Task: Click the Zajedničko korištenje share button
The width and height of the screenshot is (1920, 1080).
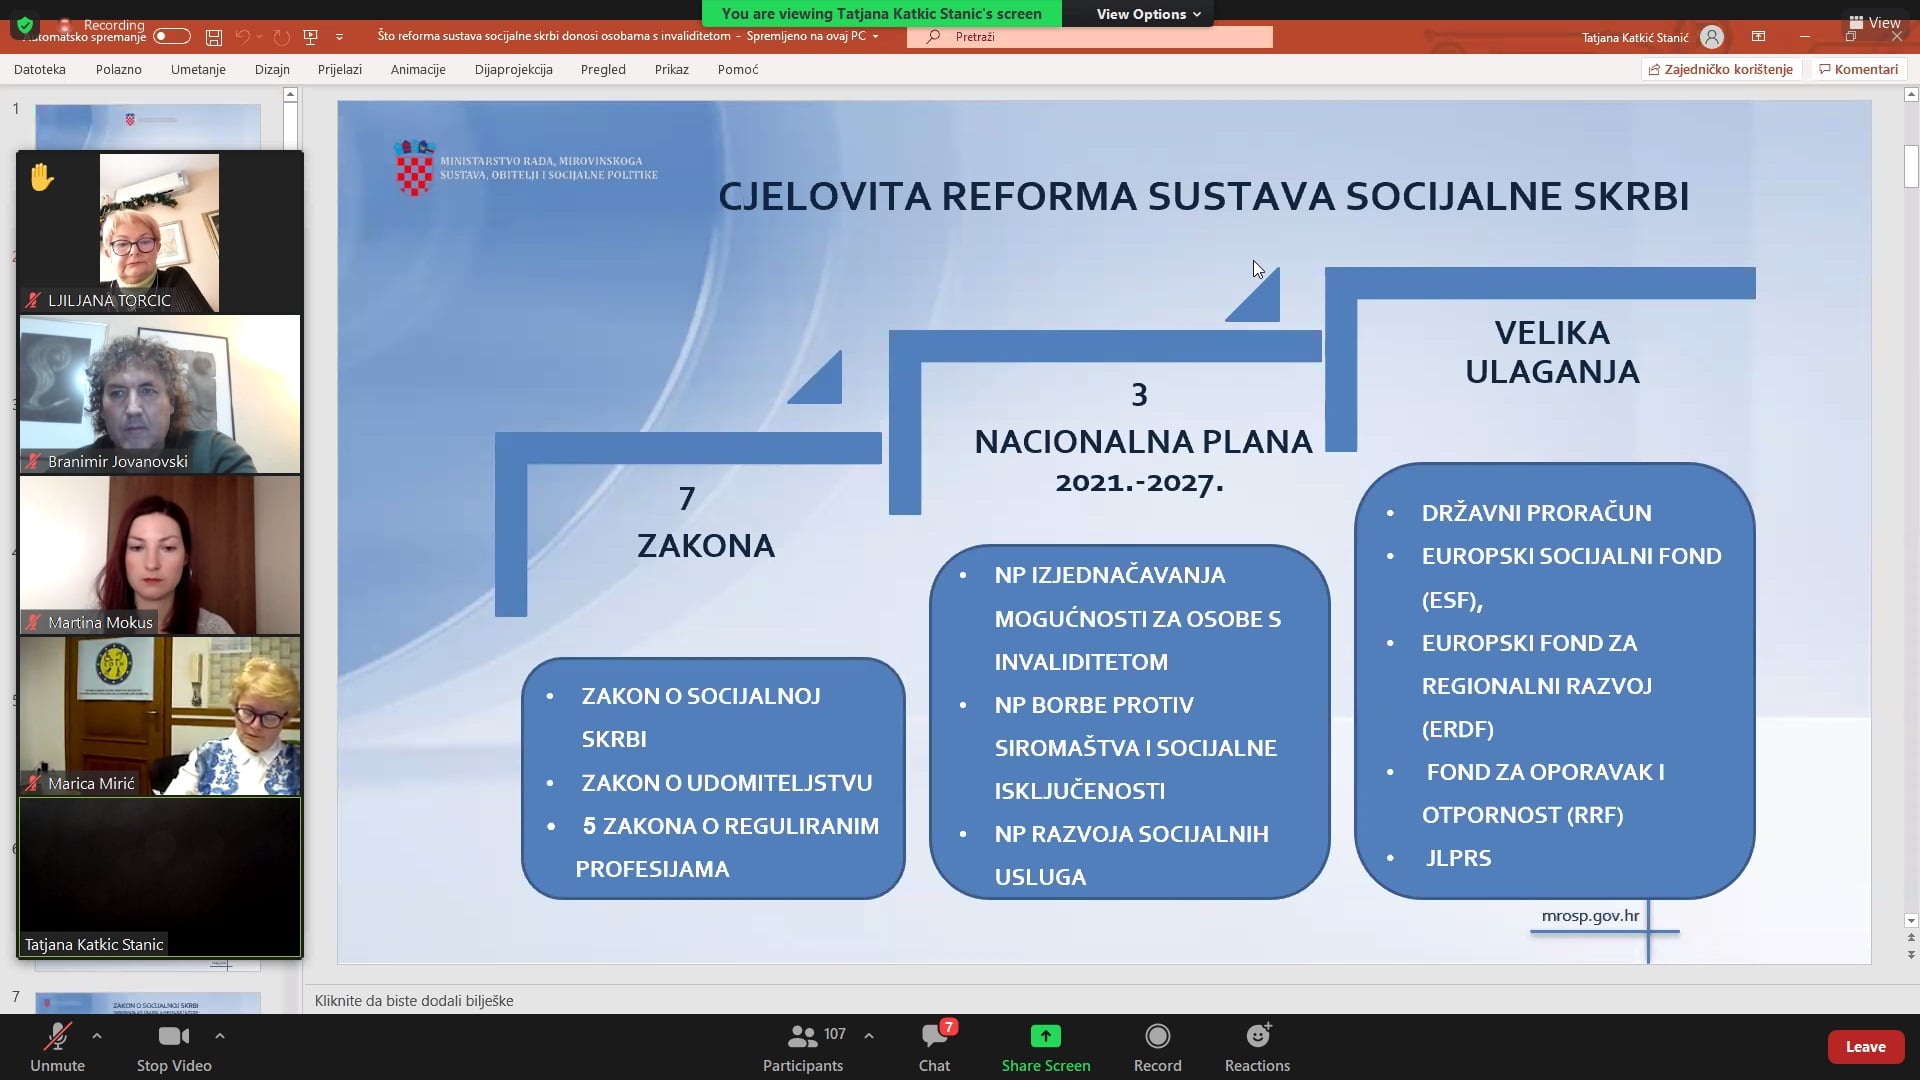Action: point(1721,69)
